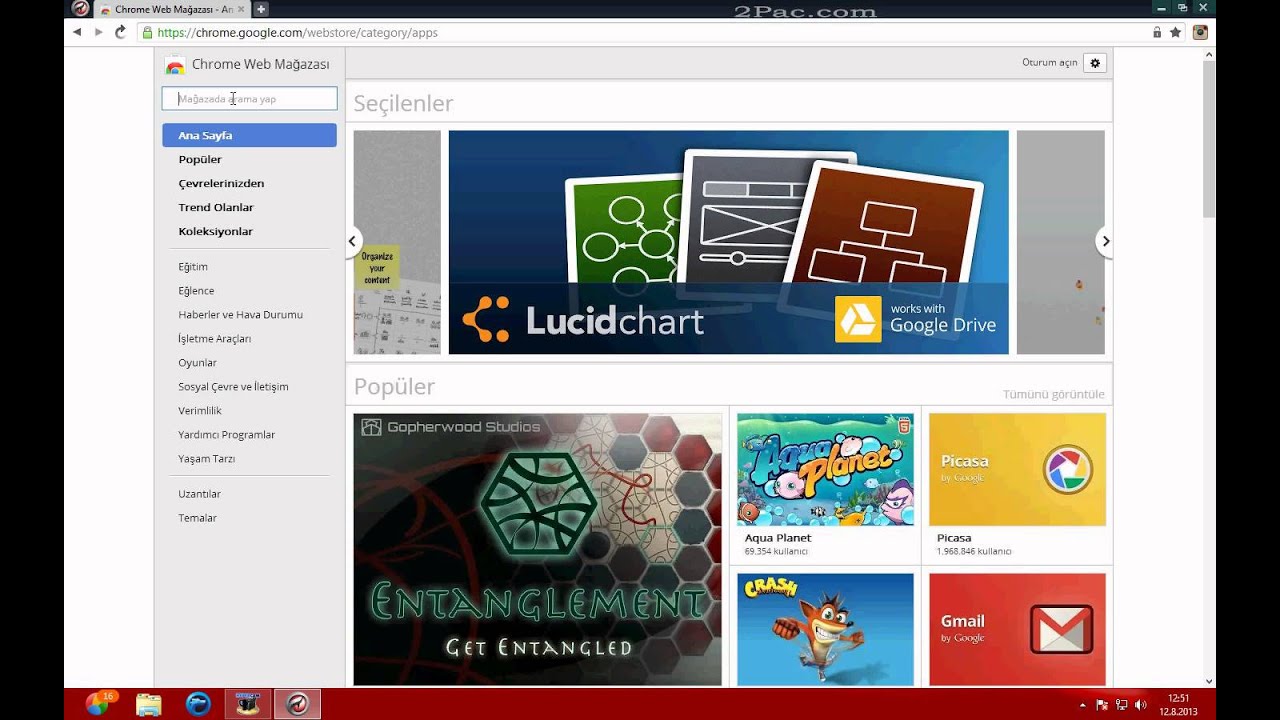Viewport: 1280px width, 720px height.
Task: Open File Explorer from taskbar
Action: point(148,704)
